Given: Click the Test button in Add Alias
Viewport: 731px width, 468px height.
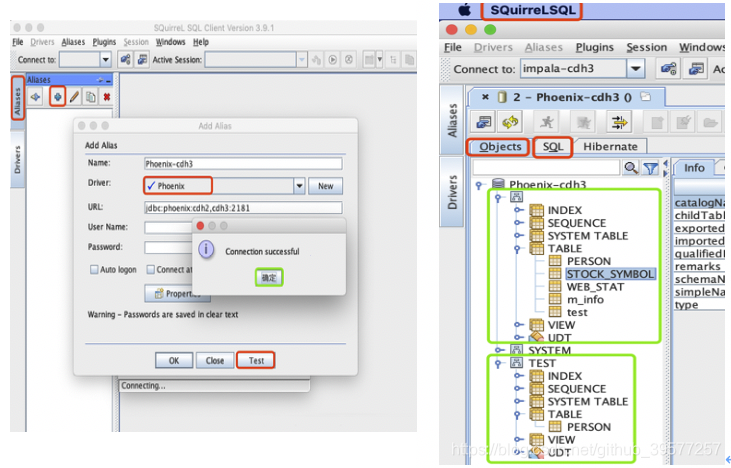Looking at the screenshot, I should (x=256, y=360).
